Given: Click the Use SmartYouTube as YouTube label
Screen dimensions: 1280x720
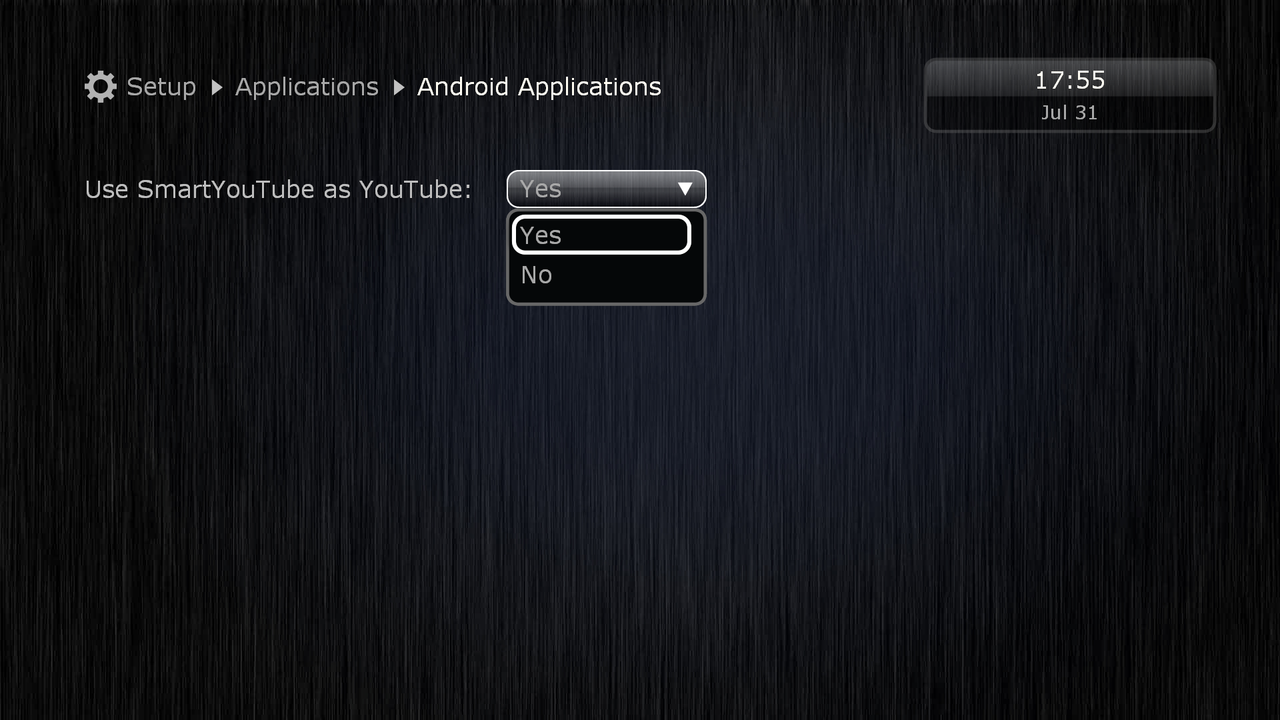Looking at the screenshot, I should click(278, 189).
